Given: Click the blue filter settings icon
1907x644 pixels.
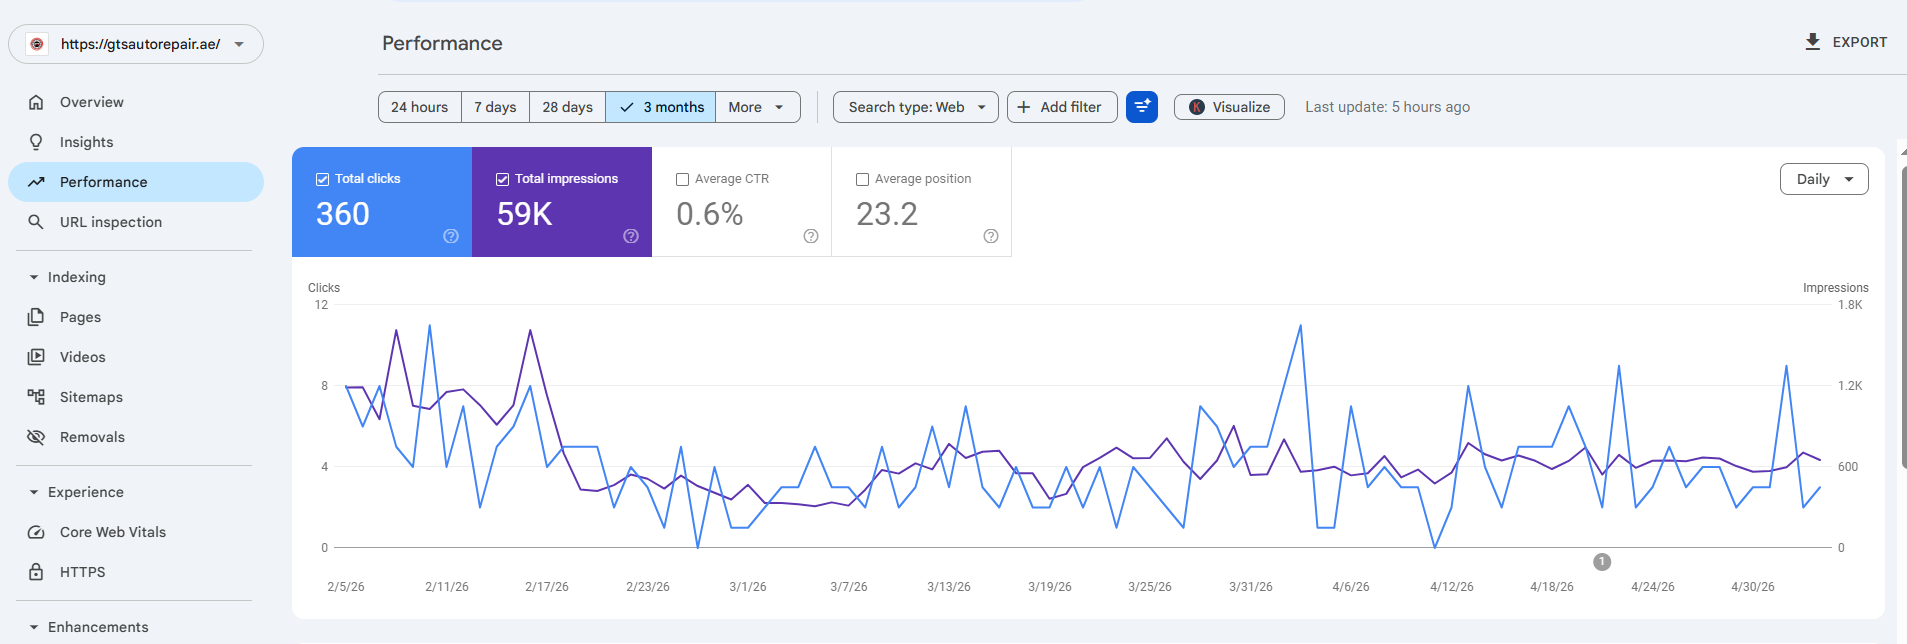Looking at the screenshot, I should 1142,107.
